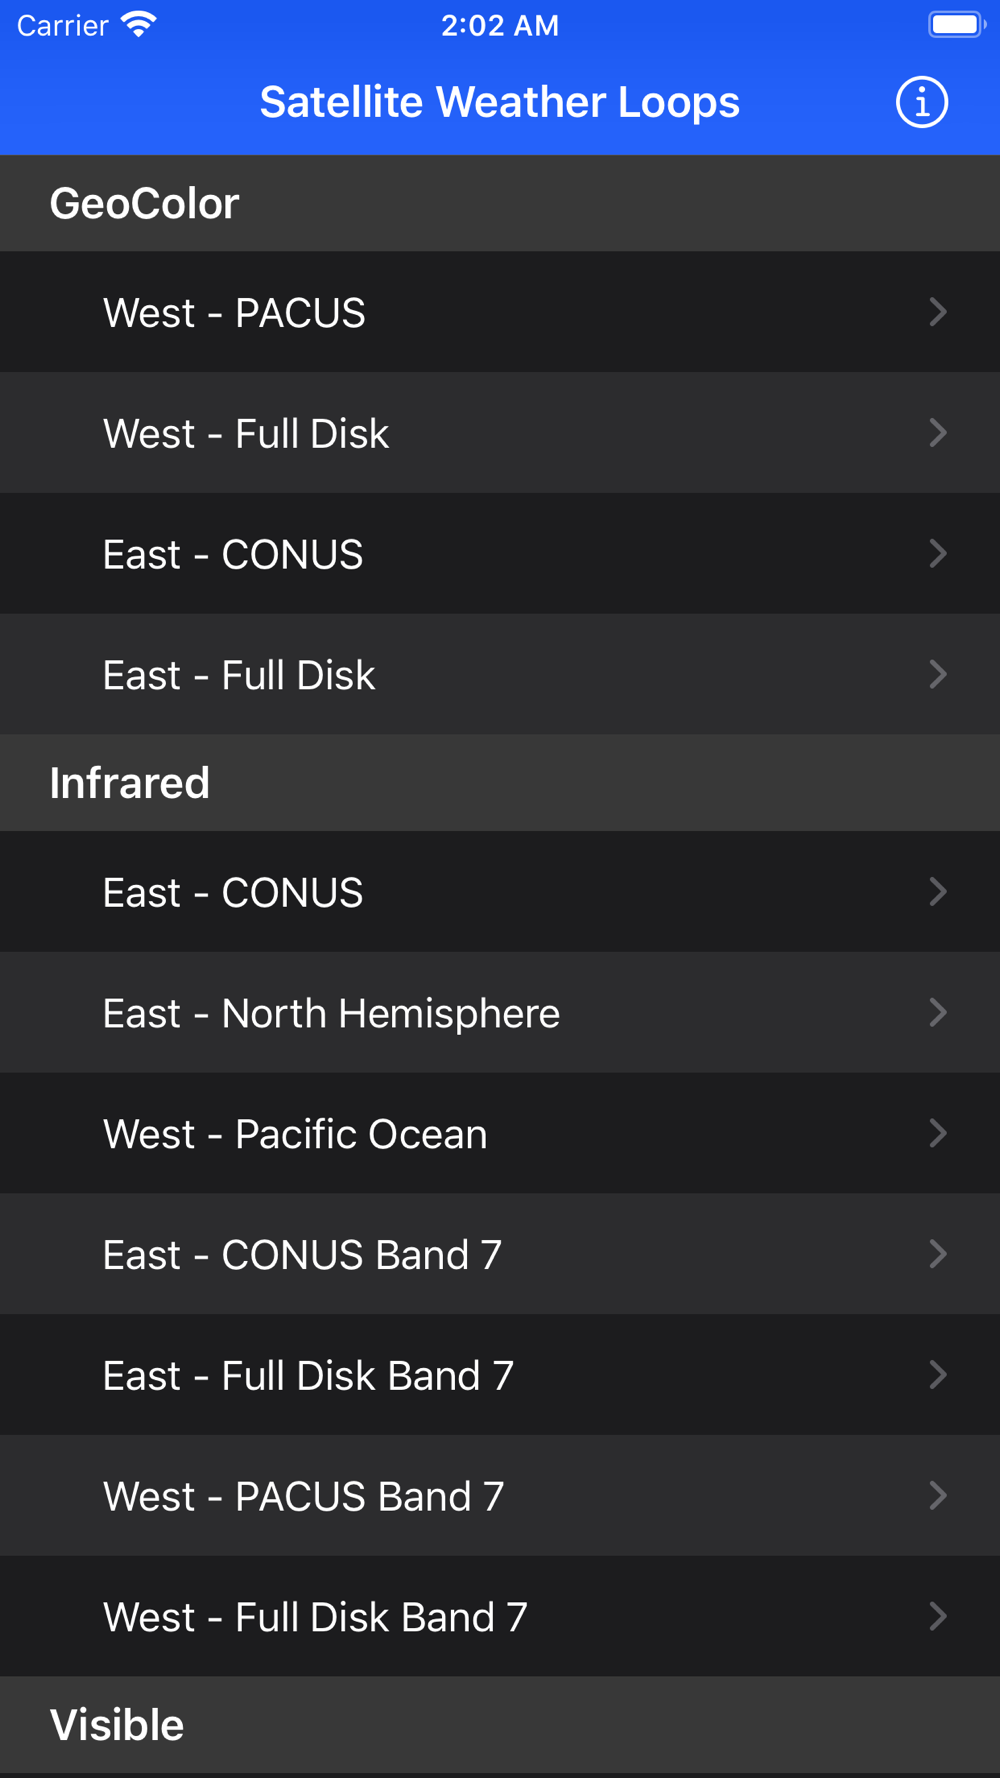Tap chevron next to GeoColor East - CONUS
This screenshot has width=1000, height=1778.
938,554
